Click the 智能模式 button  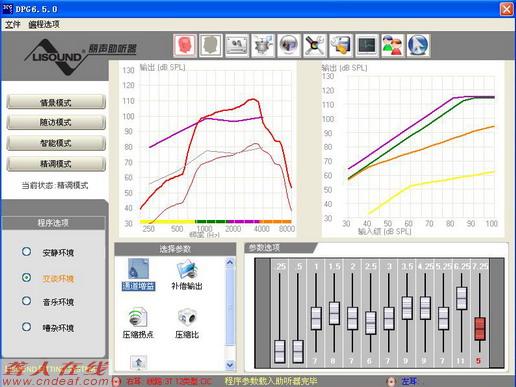[56, 143]
